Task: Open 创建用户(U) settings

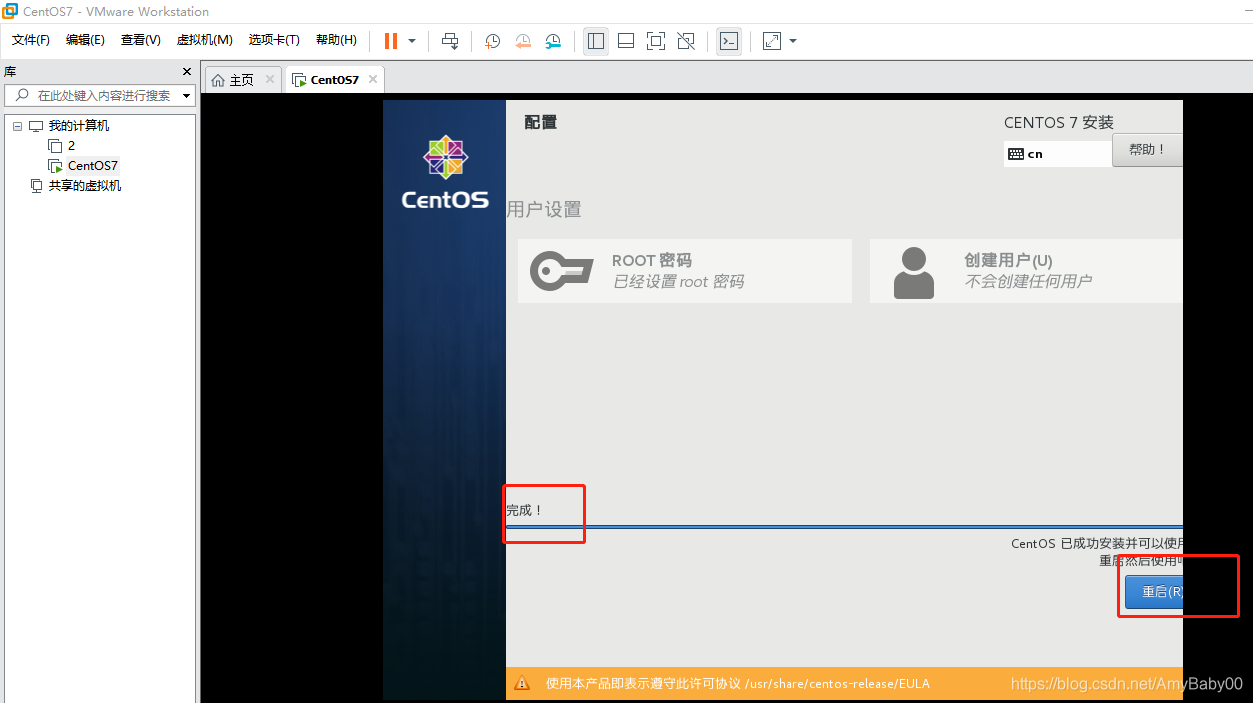Action: (1026, 271)
